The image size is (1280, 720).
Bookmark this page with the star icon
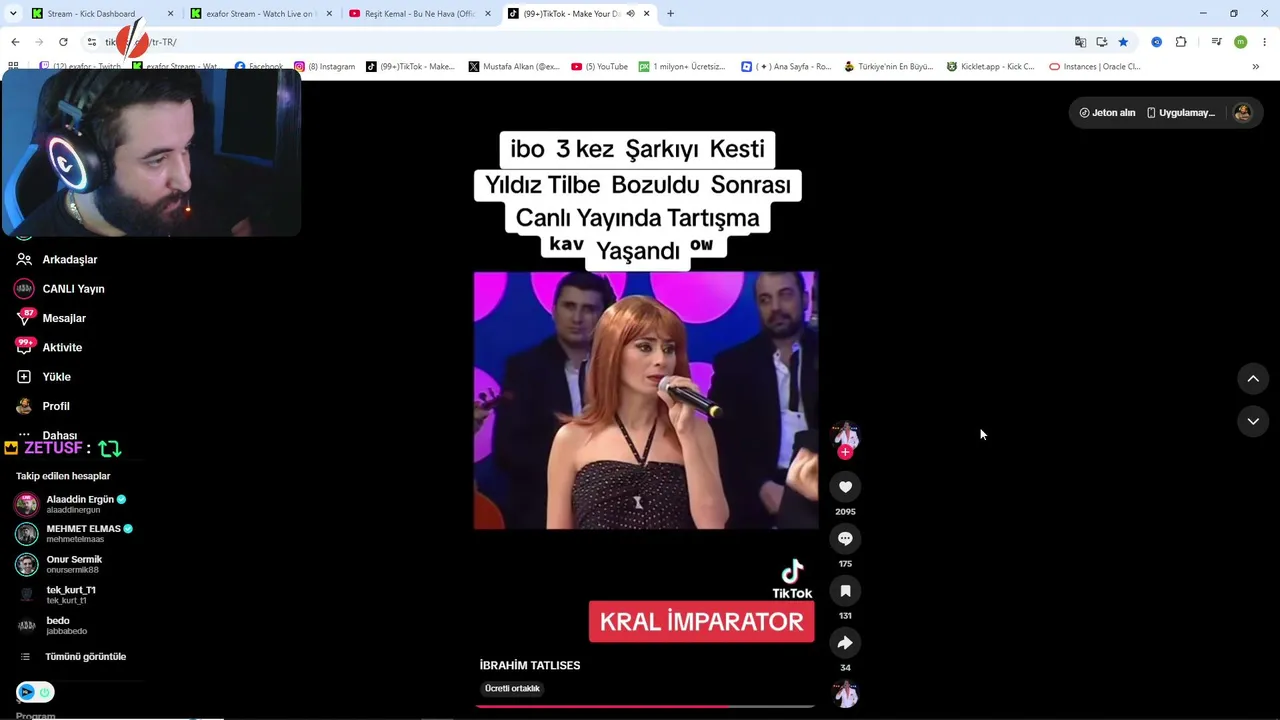point(1123,42)
